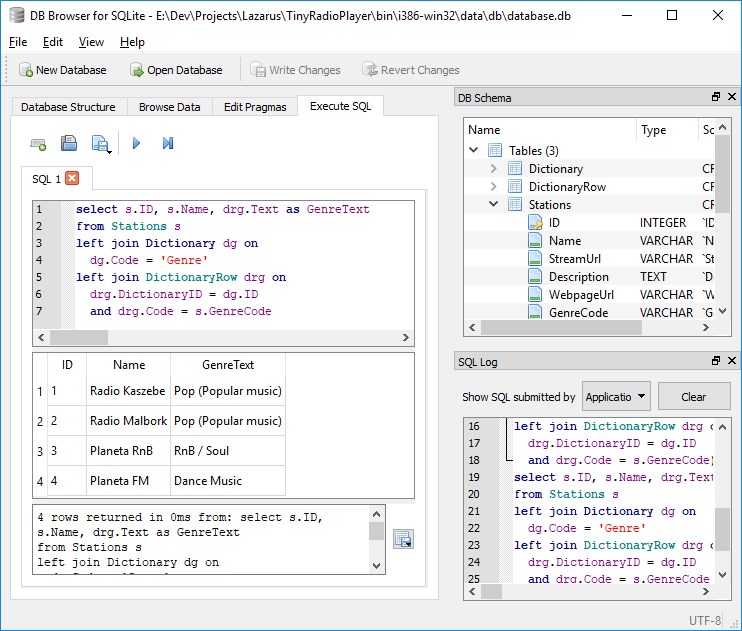Click the save results view icon
The height and width of the screenshot is (631, 742).
click(x=404, y=539)
